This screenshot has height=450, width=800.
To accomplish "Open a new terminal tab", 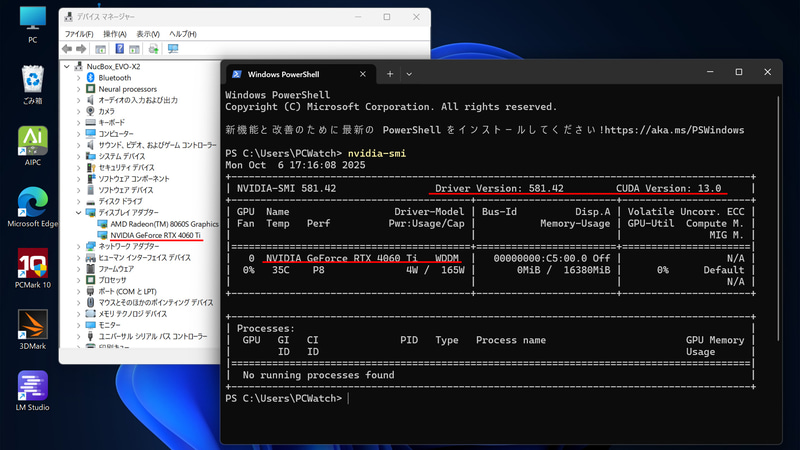I will point(390,74).
